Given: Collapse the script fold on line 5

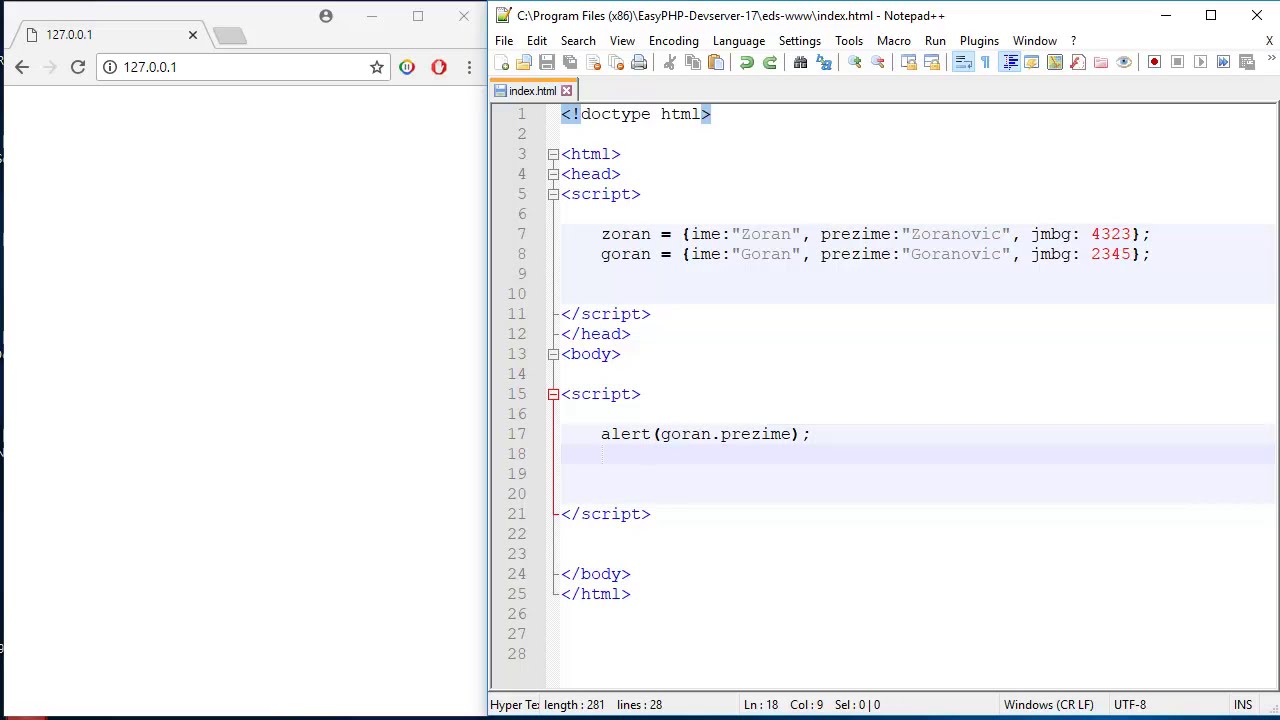Looking at the screenshot, I should [553, 194].
